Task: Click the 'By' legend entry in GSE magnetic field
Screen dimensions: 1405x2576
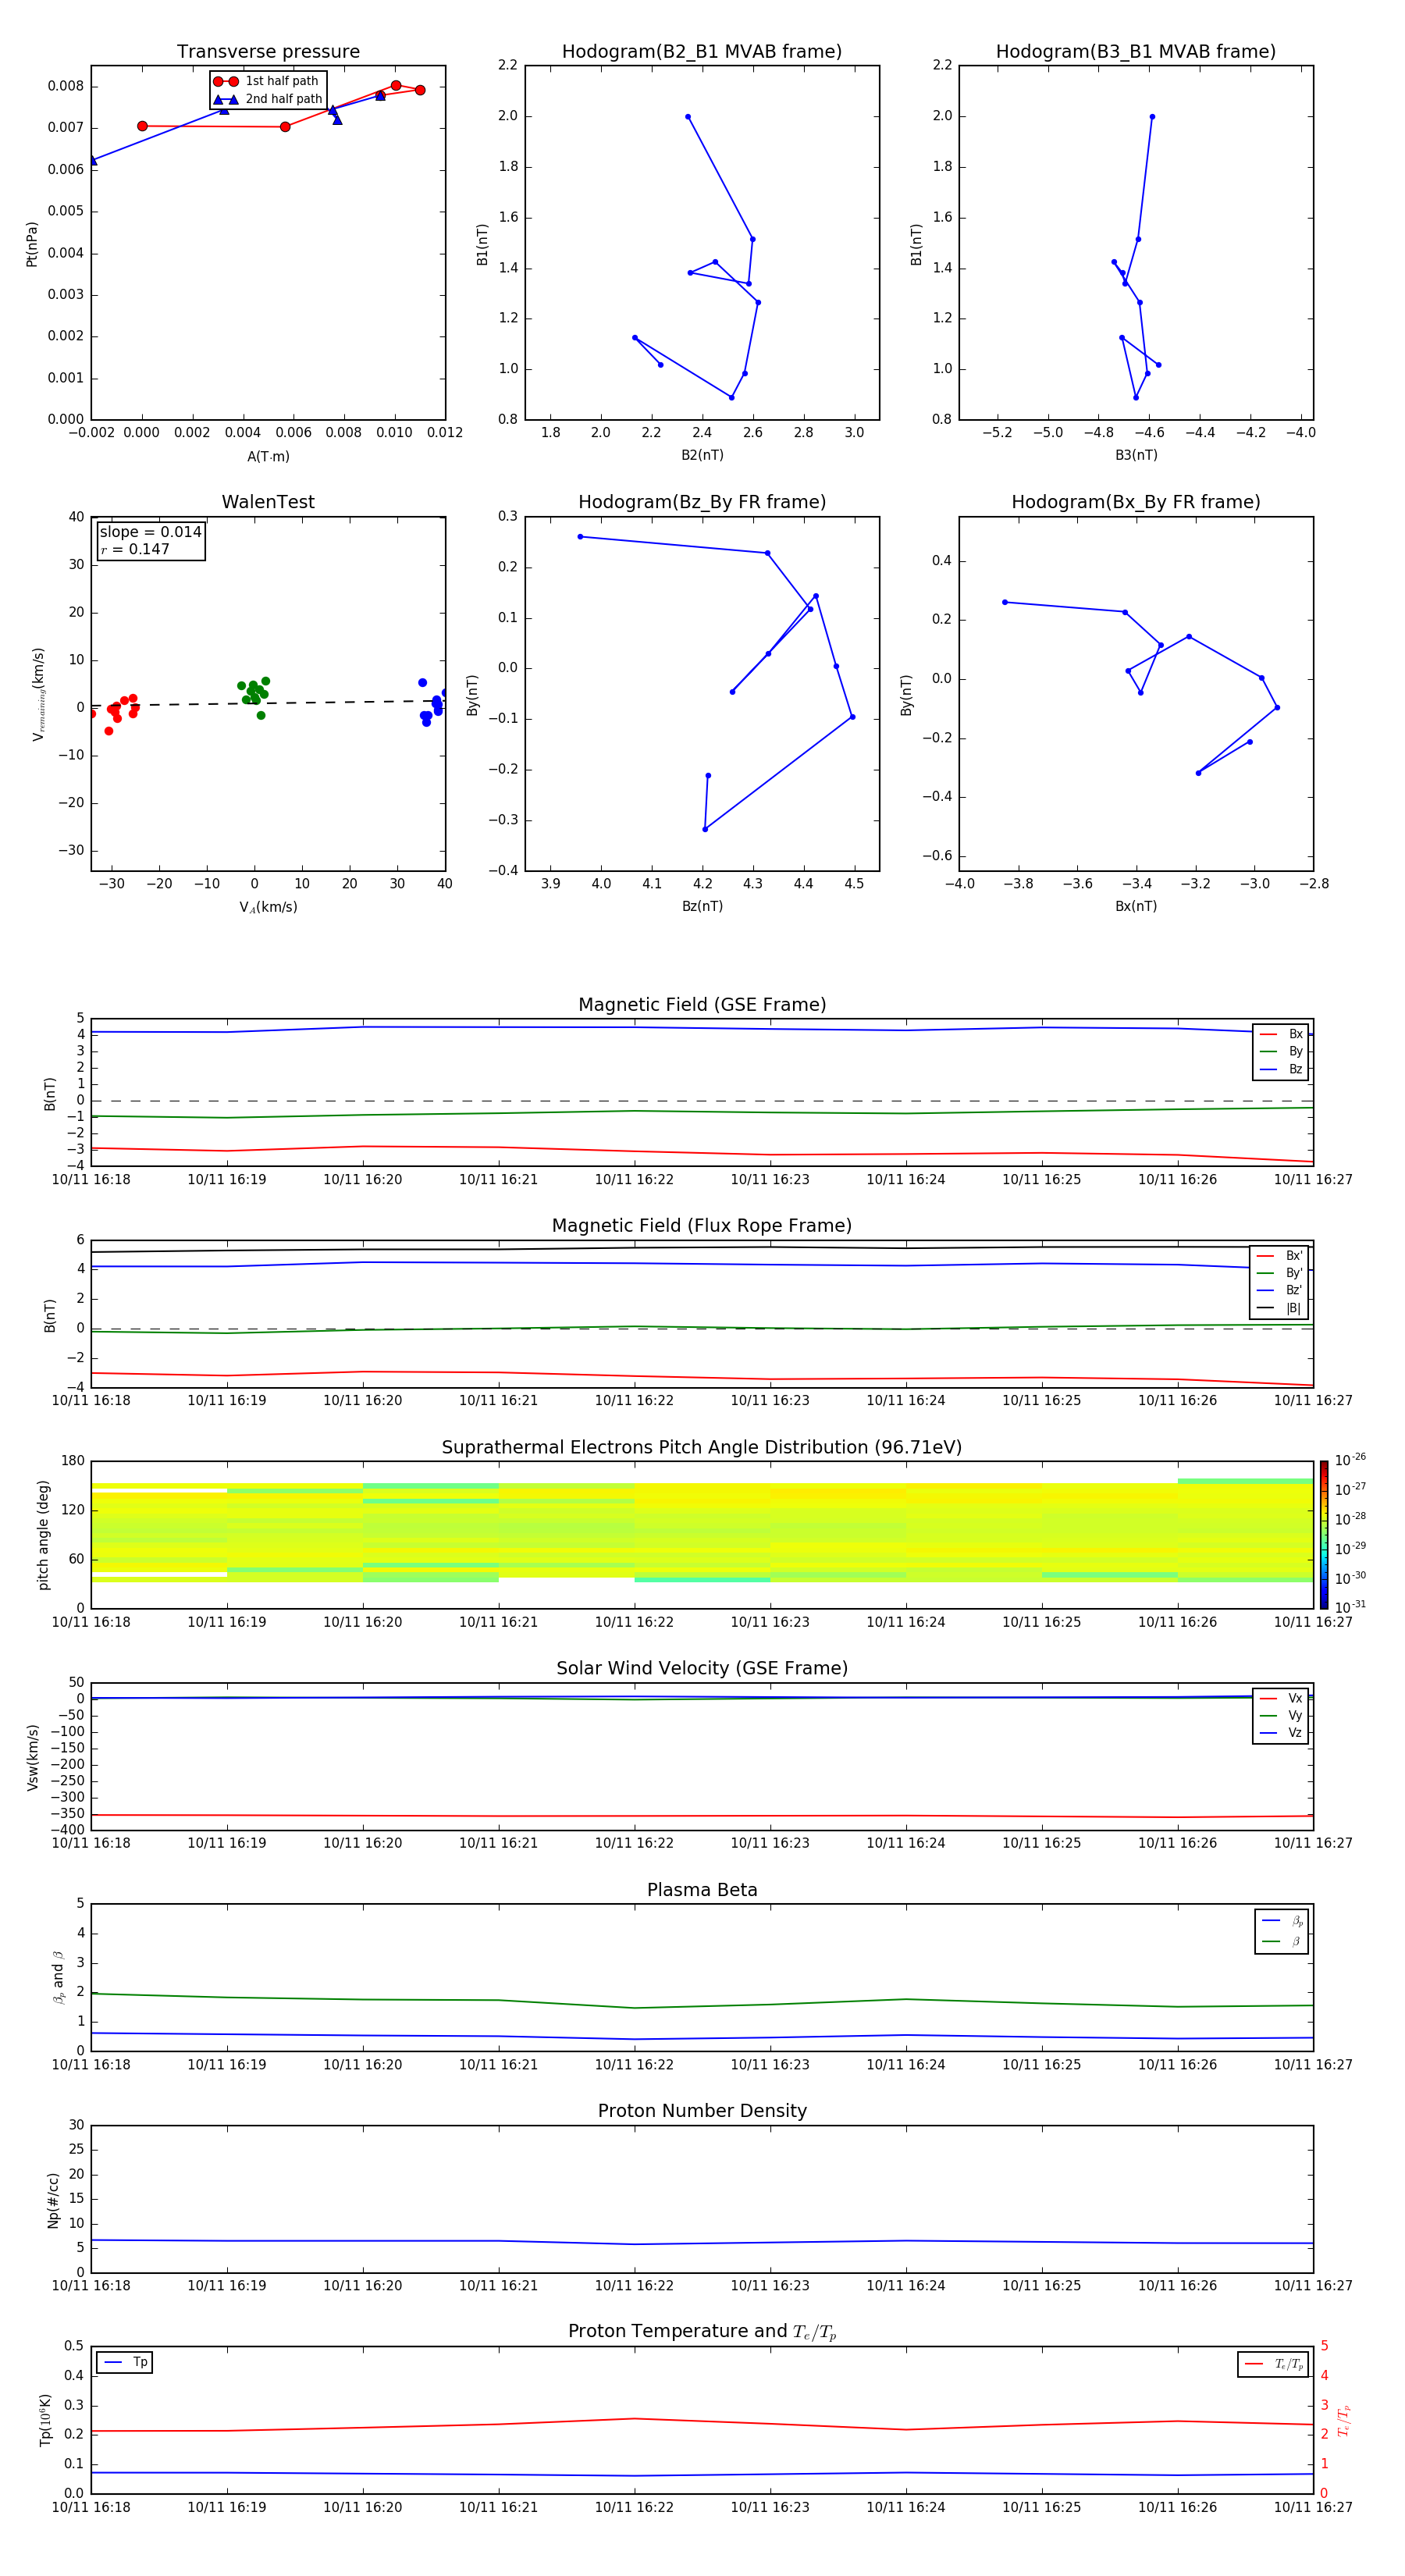Action: pyautogui.click(x=1281, y=1051)
